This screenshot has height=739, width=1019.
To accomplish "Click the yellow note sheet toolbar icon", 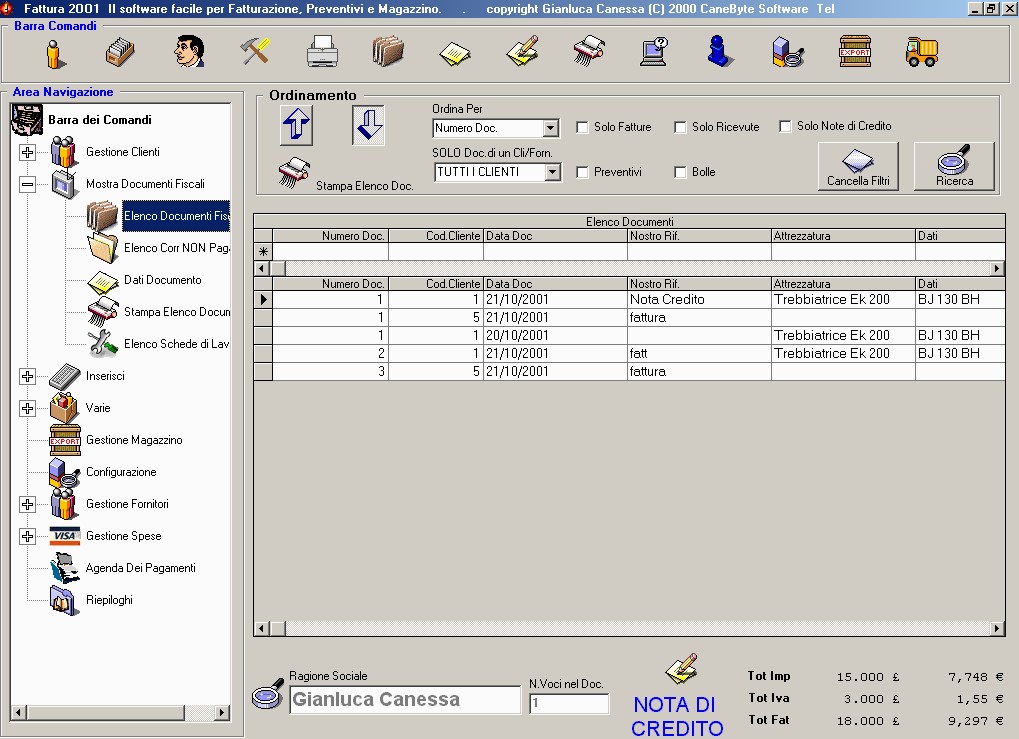I will pyautogui.click(x=455, y=53).
